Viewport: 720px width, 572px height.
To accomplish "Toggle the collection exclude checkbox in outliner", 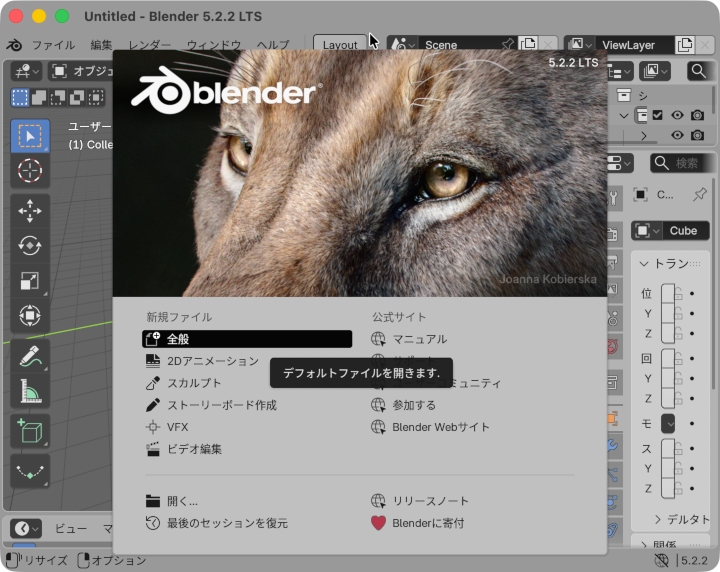I will [x=658, y=115].
